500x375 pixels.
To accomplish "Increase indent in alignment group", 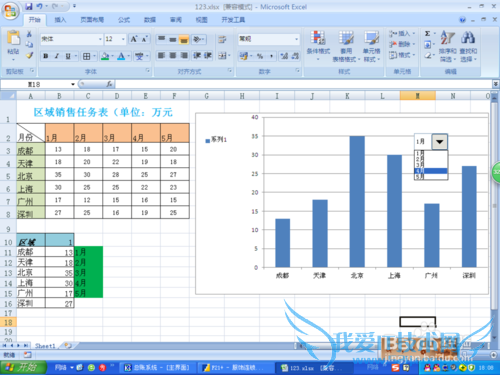I will (x=207, y=55).
